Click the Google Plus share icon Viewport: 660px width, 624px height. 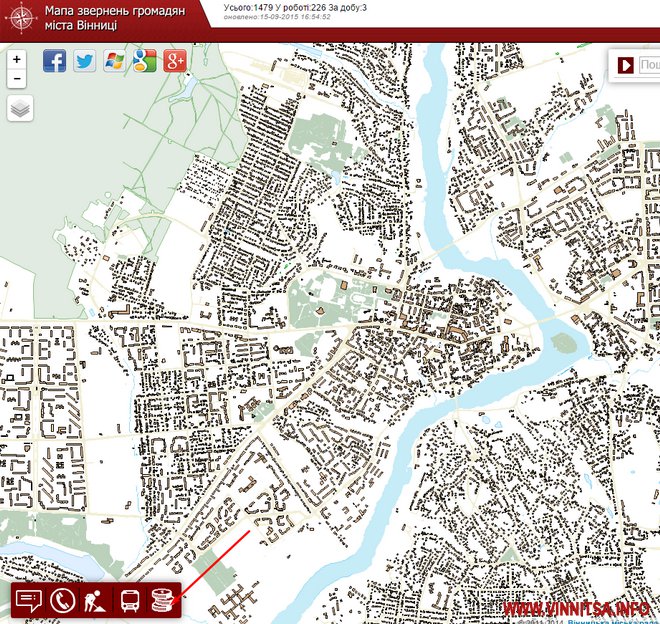click(x=176, y=61)
